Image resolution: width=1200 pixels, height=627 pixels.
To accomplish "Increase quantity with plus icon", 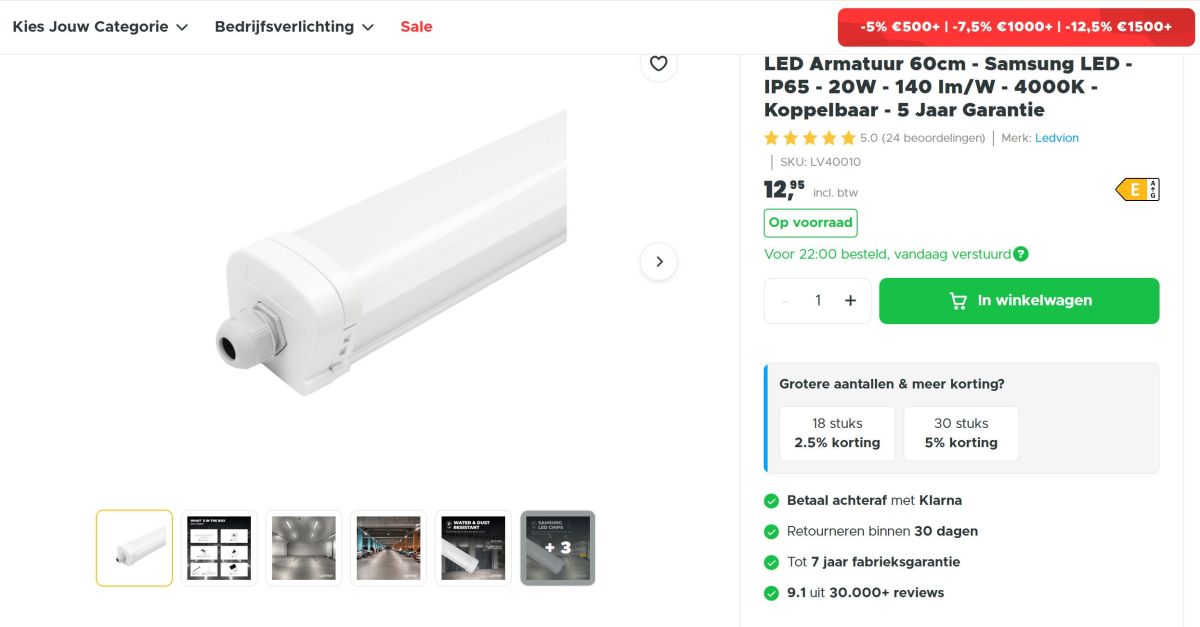I will [850, 301].
